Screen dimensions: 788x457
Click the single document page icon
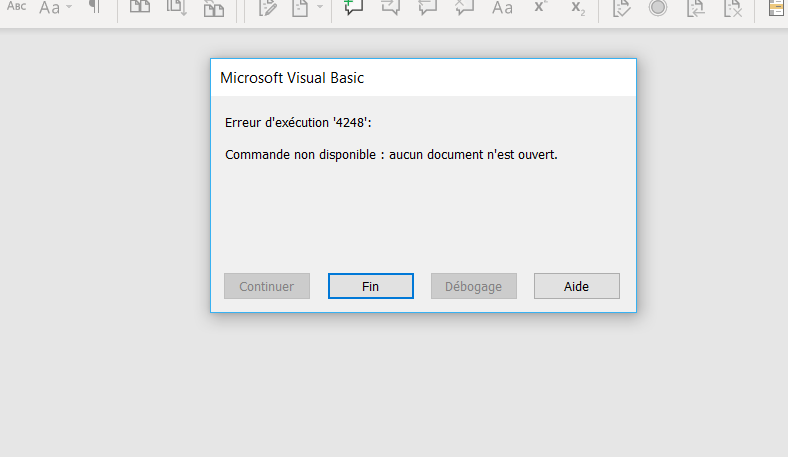[x=301, y=8]
